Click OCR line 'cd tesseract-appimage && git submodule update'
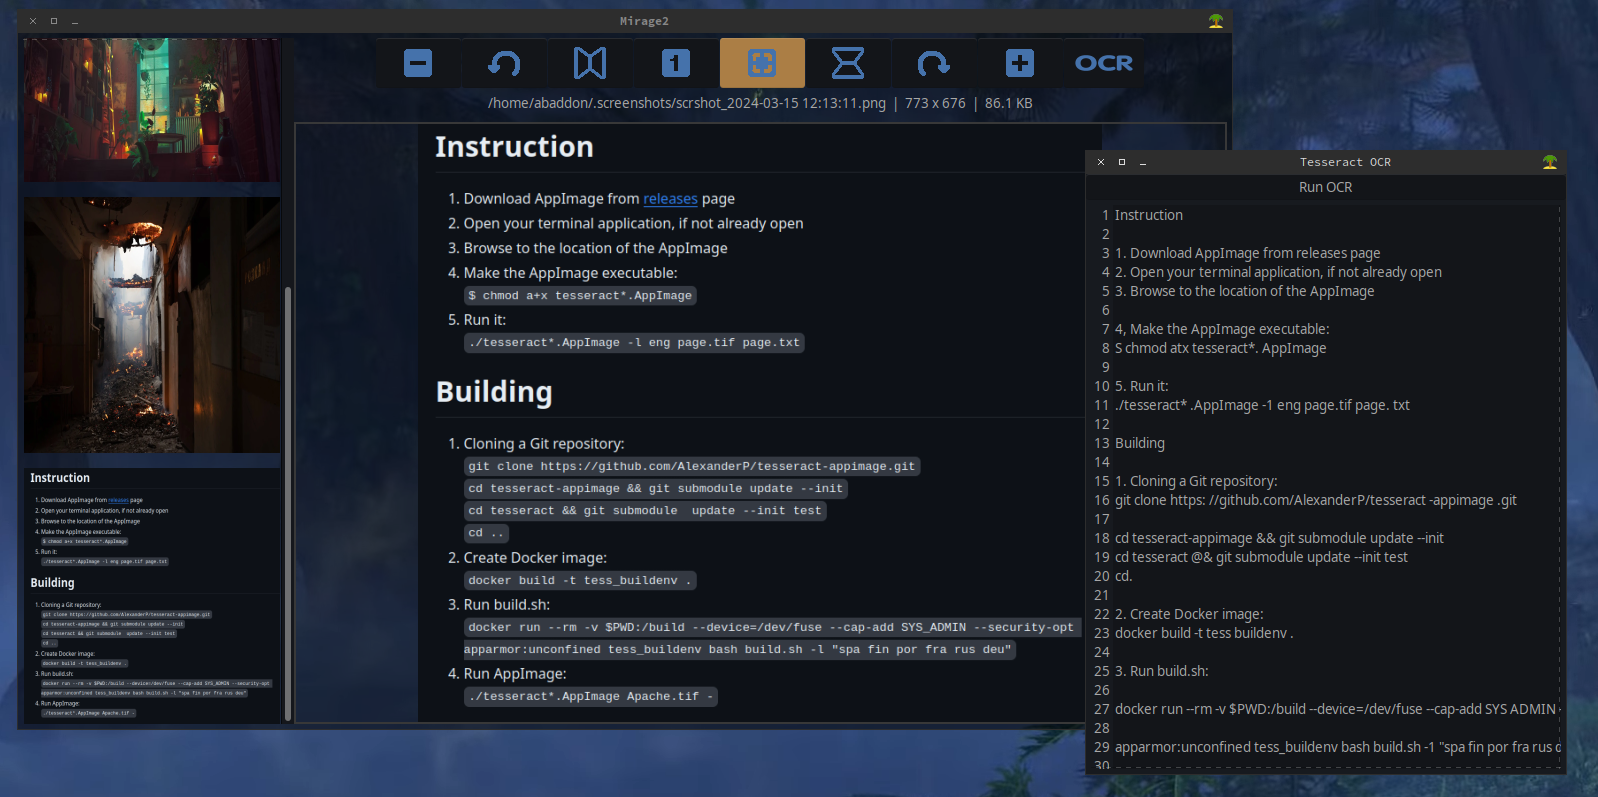 tap(1279, 538)
